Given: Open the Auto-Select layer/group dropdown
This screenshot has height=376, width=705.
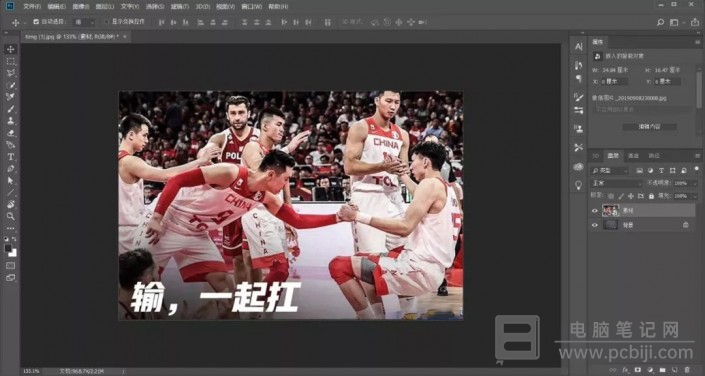Looking at the screenshot, I should tap(85, 22).
